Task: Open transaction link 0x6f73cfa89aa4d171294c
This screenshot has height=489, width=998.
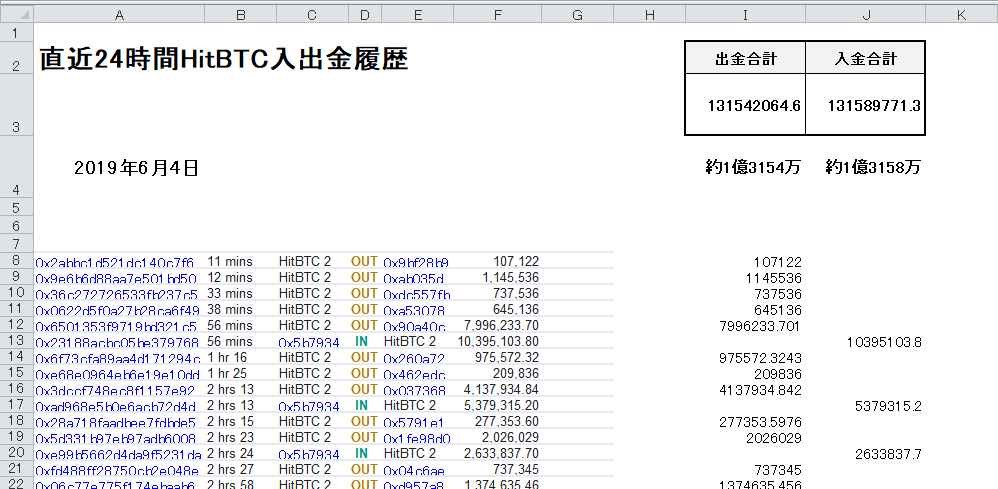Action: pyautogui.click(x=118, y=358)
